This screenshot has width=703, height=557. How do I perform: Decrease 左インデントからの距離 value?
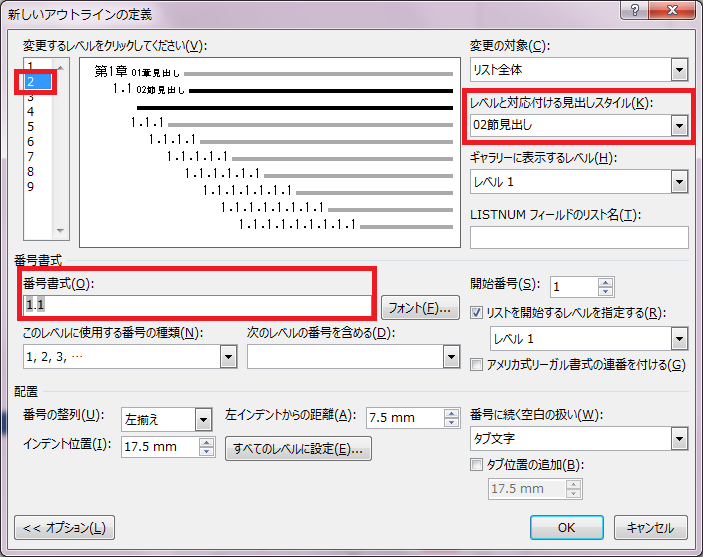coord(451,422)
